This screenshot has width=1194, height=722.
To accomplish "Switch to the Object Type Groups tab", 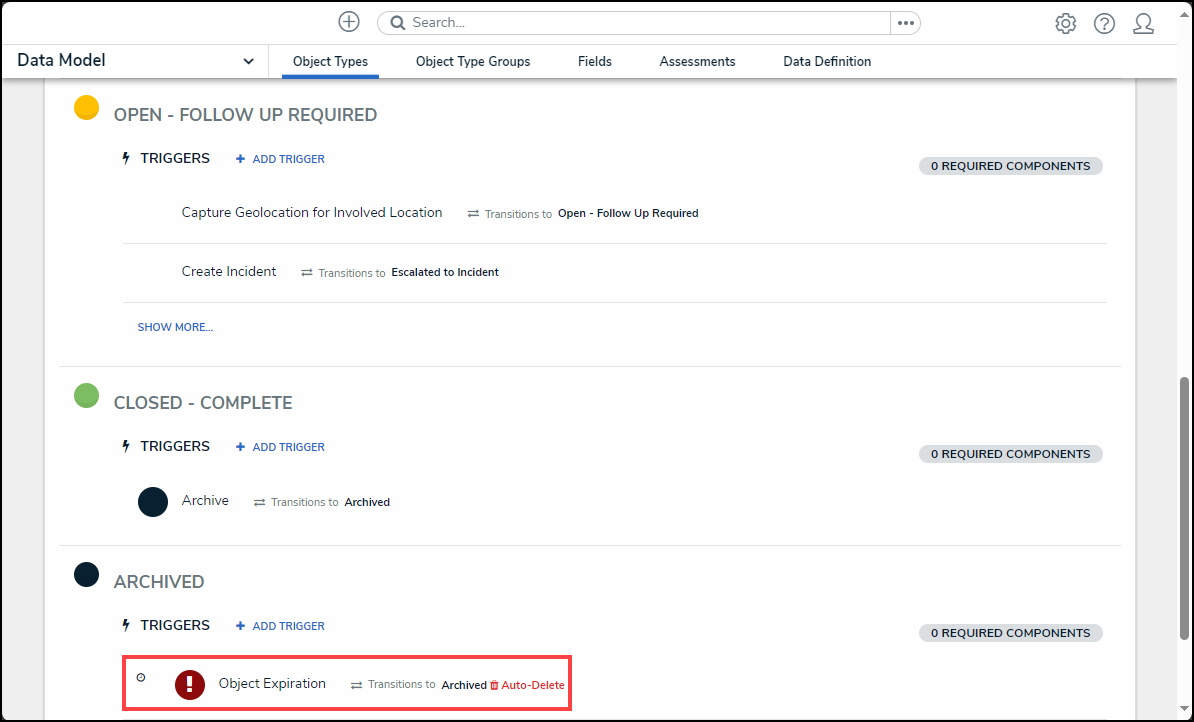I will tap(473, 62).
